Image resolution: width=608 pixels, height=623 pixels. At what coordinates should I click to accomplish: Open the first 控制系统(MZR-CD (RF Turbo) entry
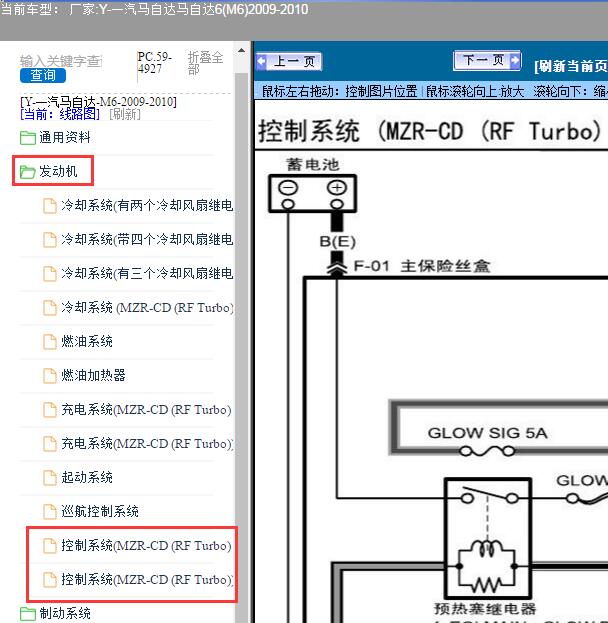[146, 546]
